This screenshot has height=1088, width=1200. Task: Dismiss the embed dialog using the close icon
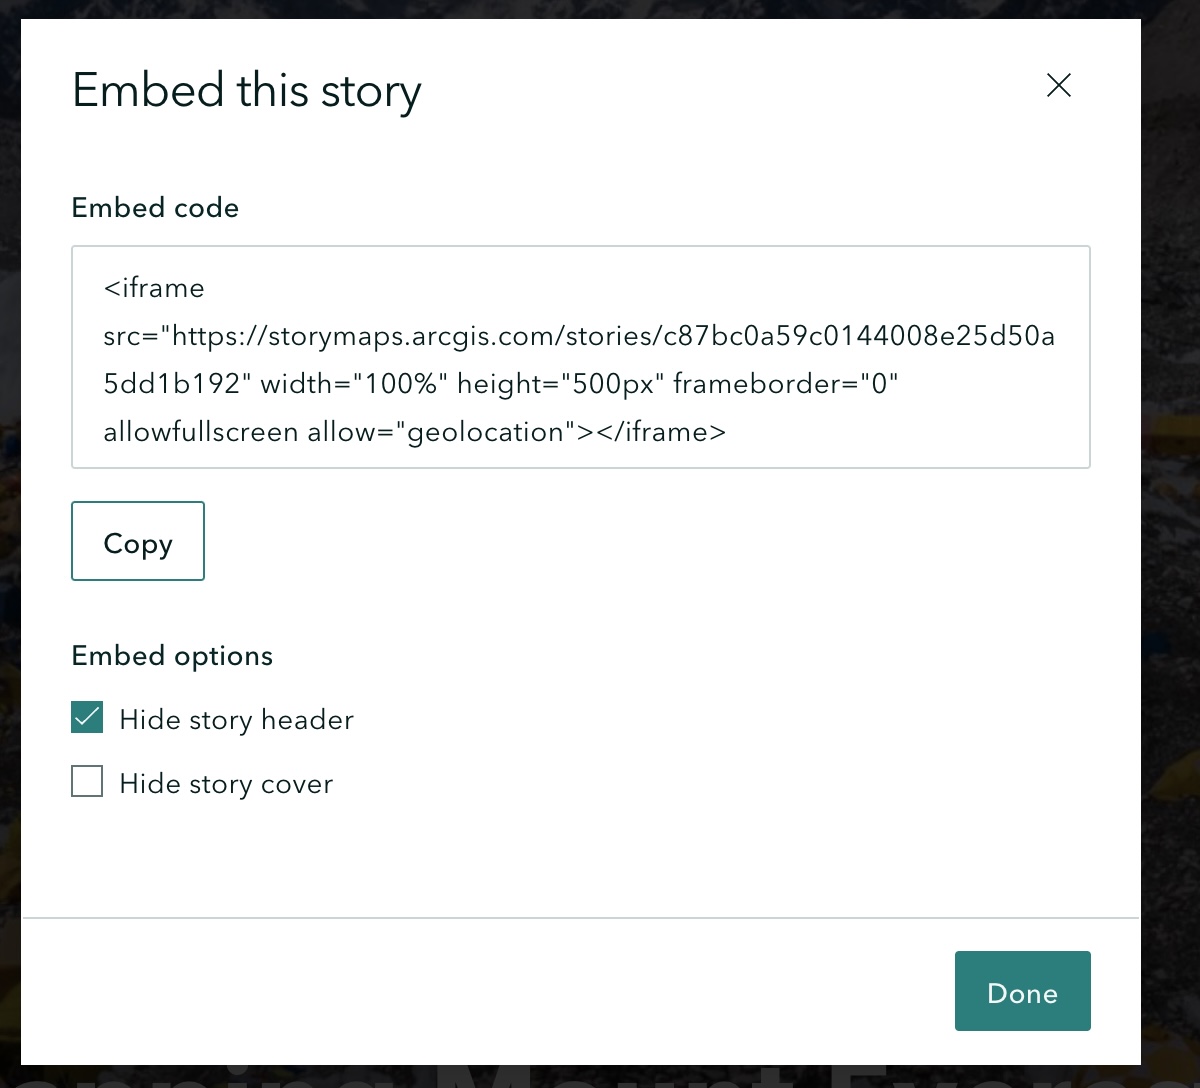pyautogui.click(x=1058, y=86)
